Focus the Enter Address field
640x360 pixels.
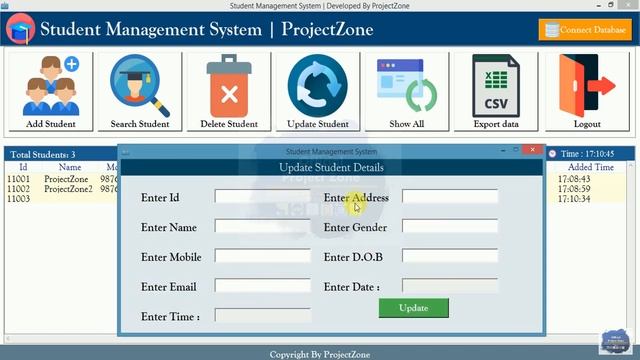pyautogui.click(x=450, y=196)
